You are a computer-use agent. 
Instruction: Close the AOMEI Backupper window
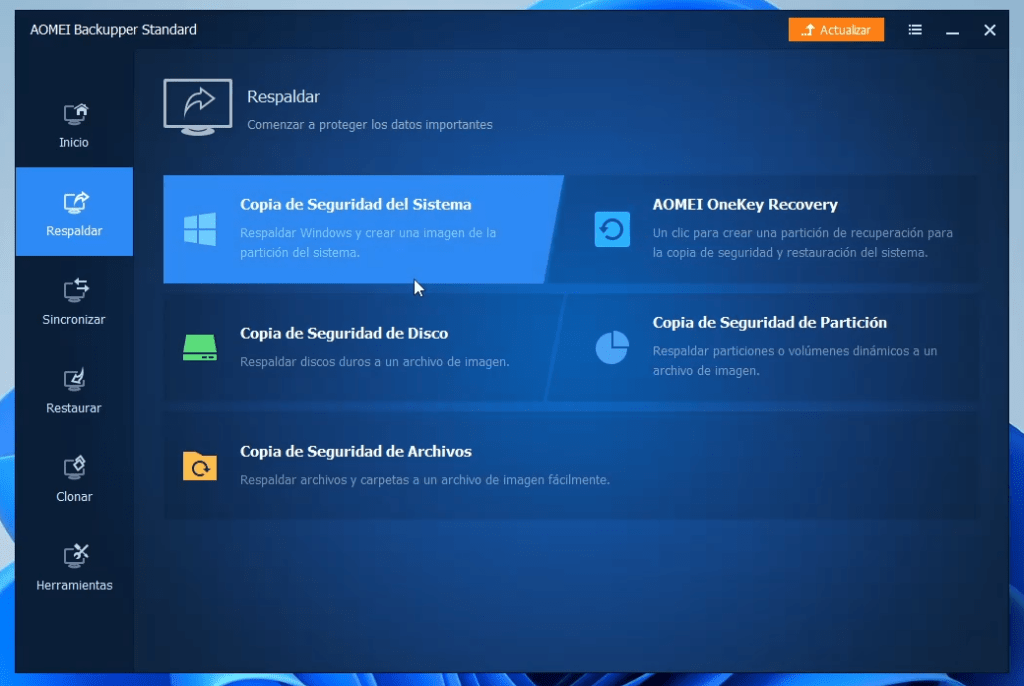(x=989, y=30)
